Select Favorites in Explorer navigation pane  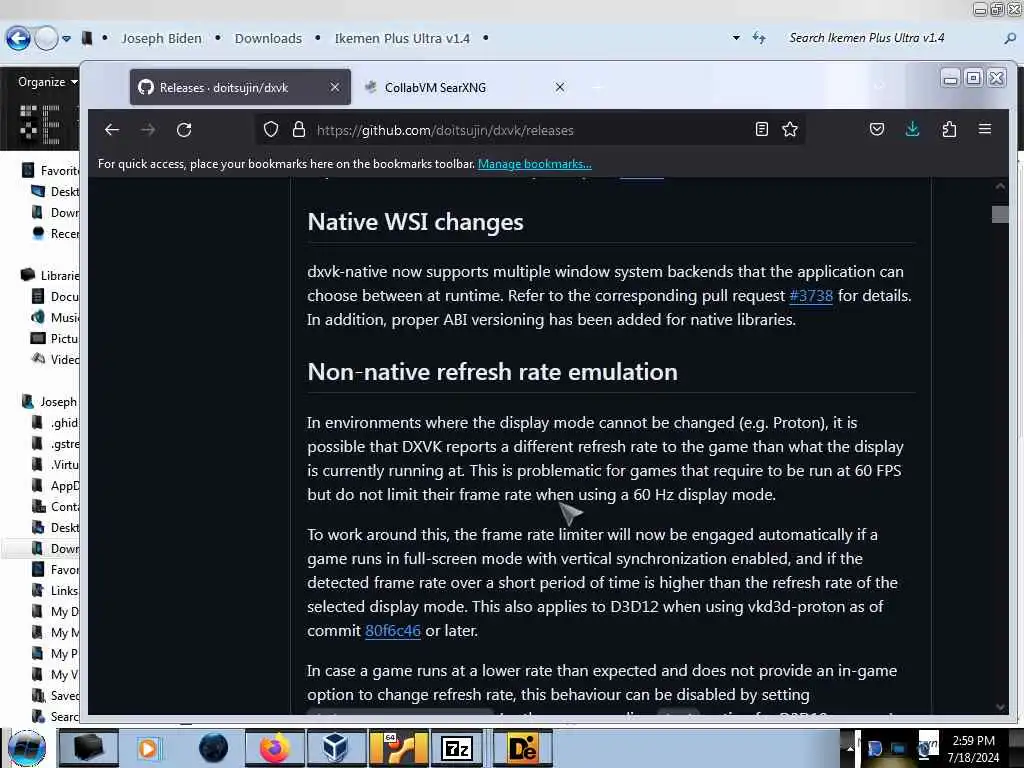50,170
